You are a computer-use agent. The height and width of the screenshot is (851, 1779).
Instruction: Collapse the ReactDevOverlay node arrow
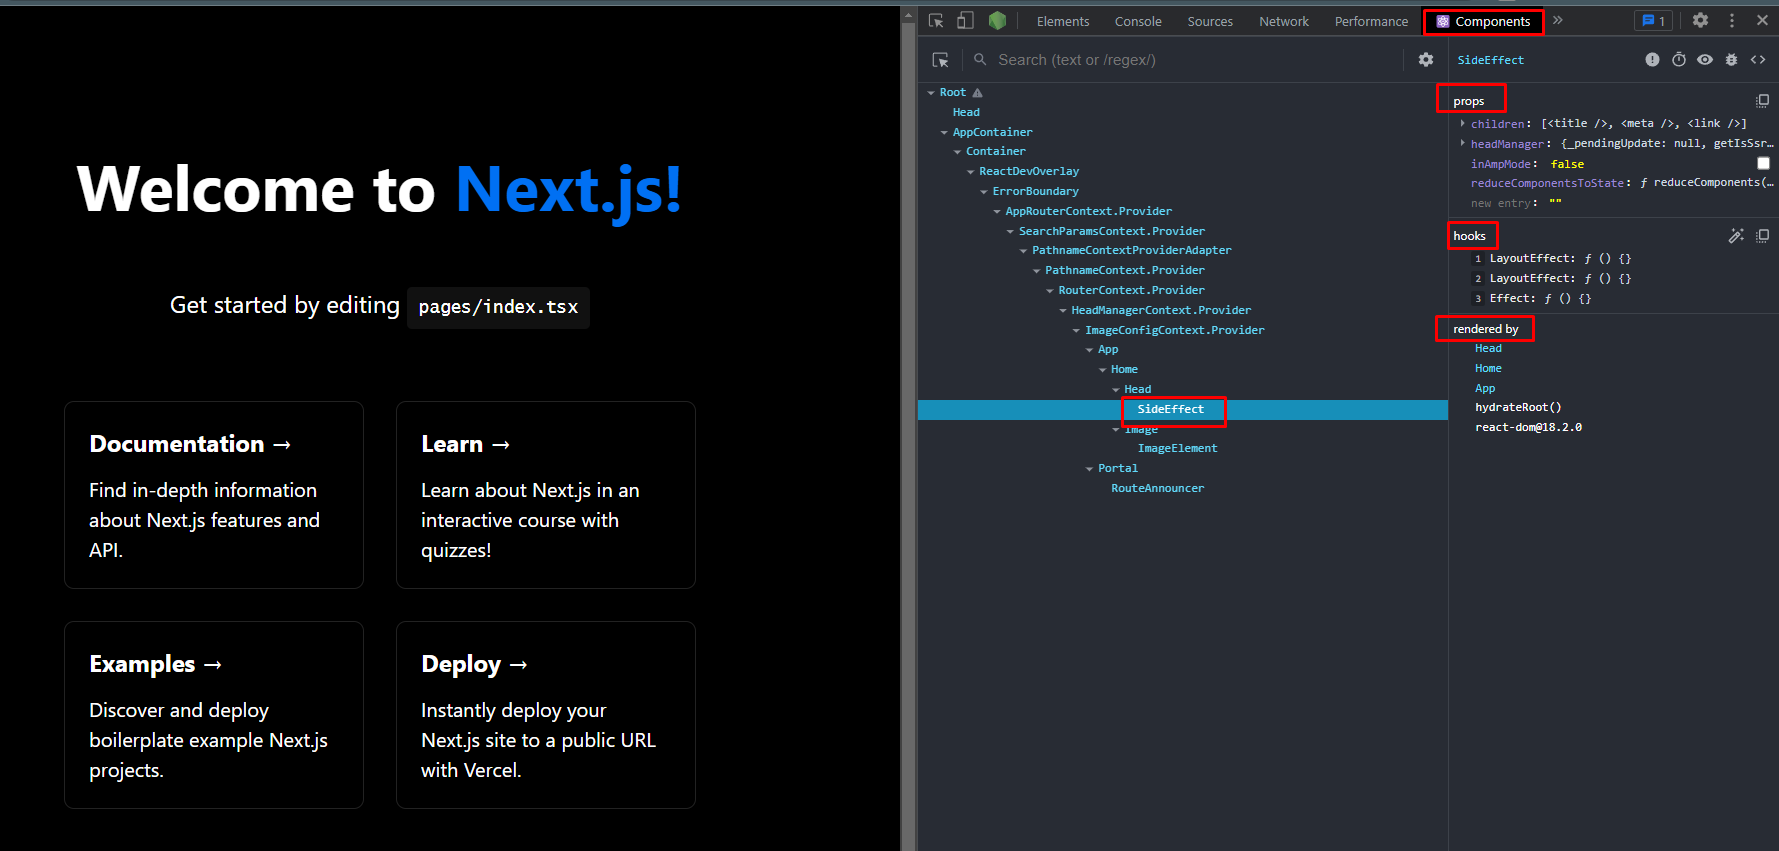pyautogui.click(x=970, y=172)
